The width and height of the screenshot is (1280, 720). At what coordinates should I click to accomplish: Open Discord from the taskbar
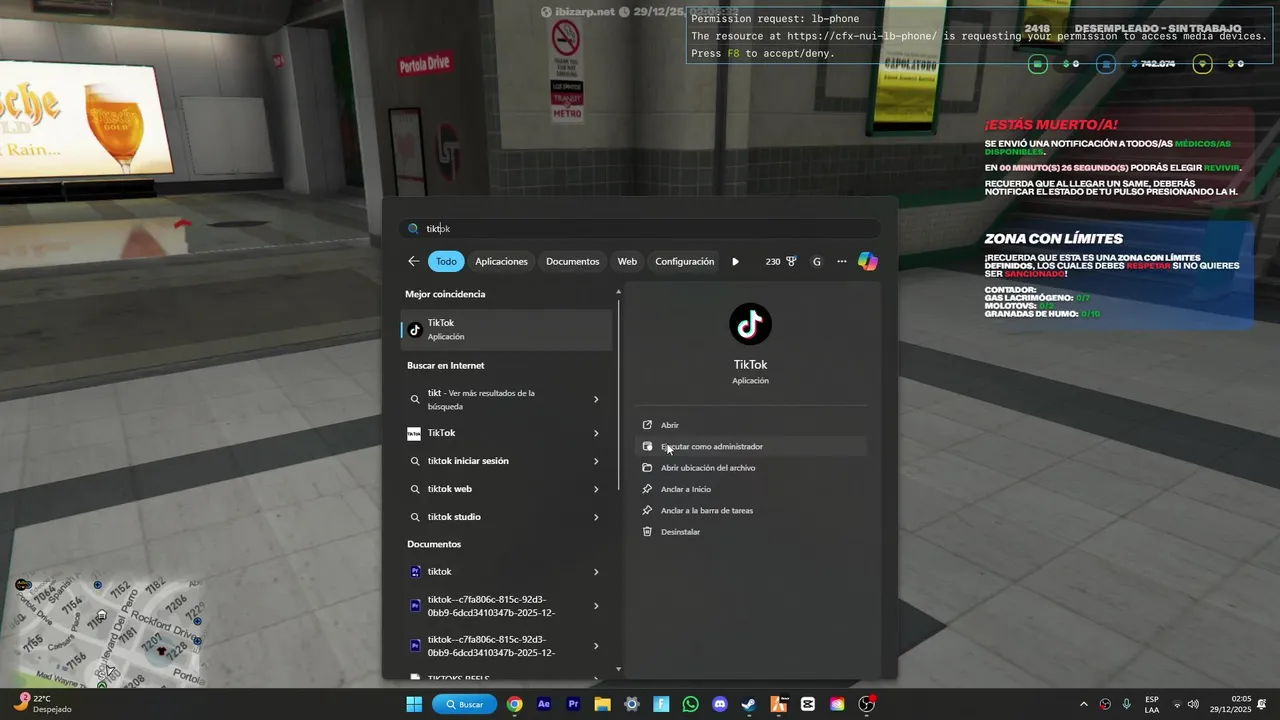(x=720, y=704)
